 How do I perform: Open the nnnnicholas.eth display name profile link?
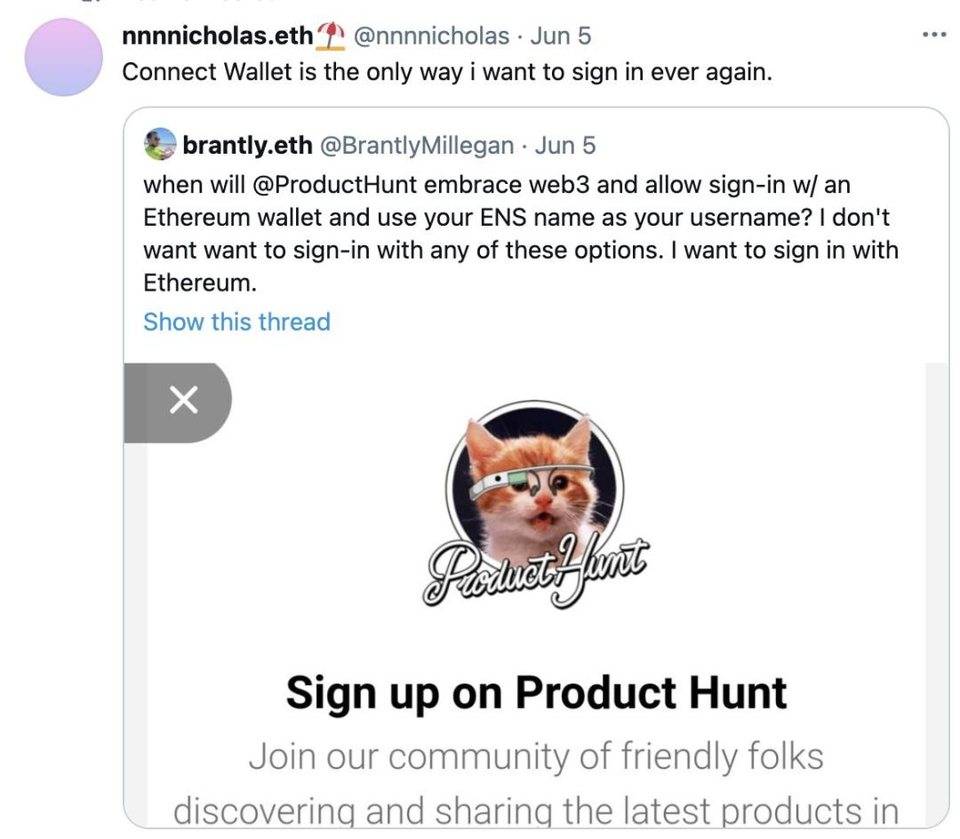pos(217,36)
